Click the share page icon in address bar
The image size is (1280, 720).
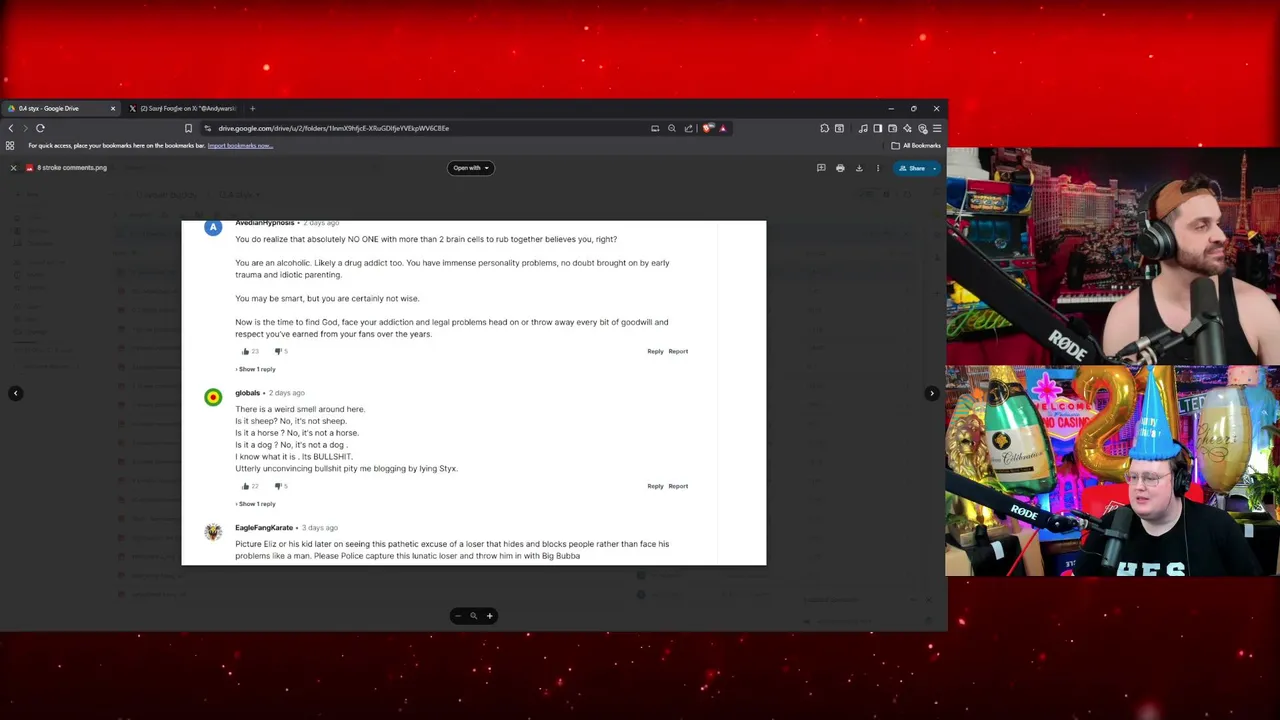point(688,128)
